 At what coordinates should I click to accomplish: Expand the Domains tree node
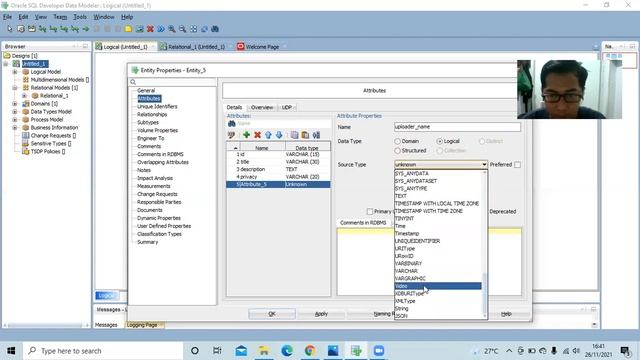pyautogui.click(x=15, y=104)
